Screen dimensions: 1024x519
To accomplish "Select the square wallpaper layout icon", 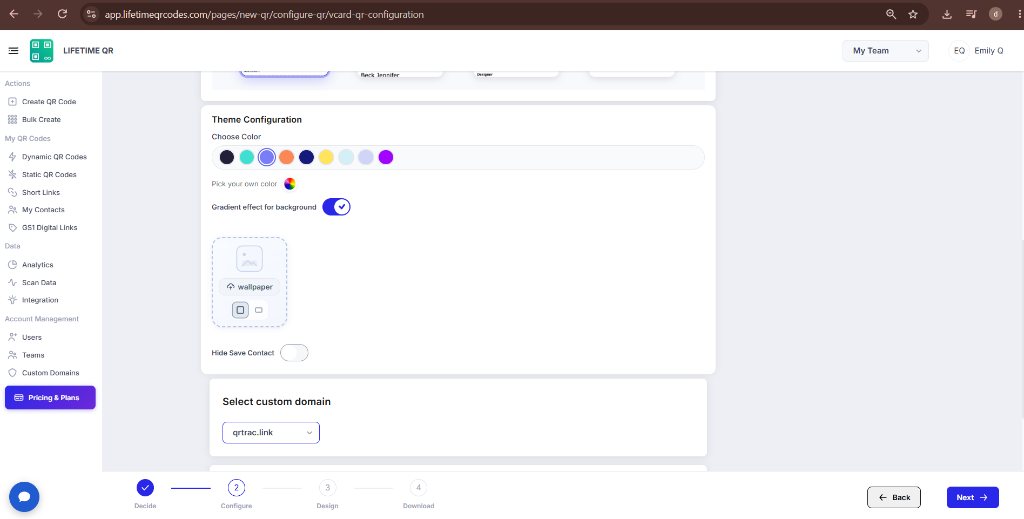I will pyautogui.click(x=240, y=310).
